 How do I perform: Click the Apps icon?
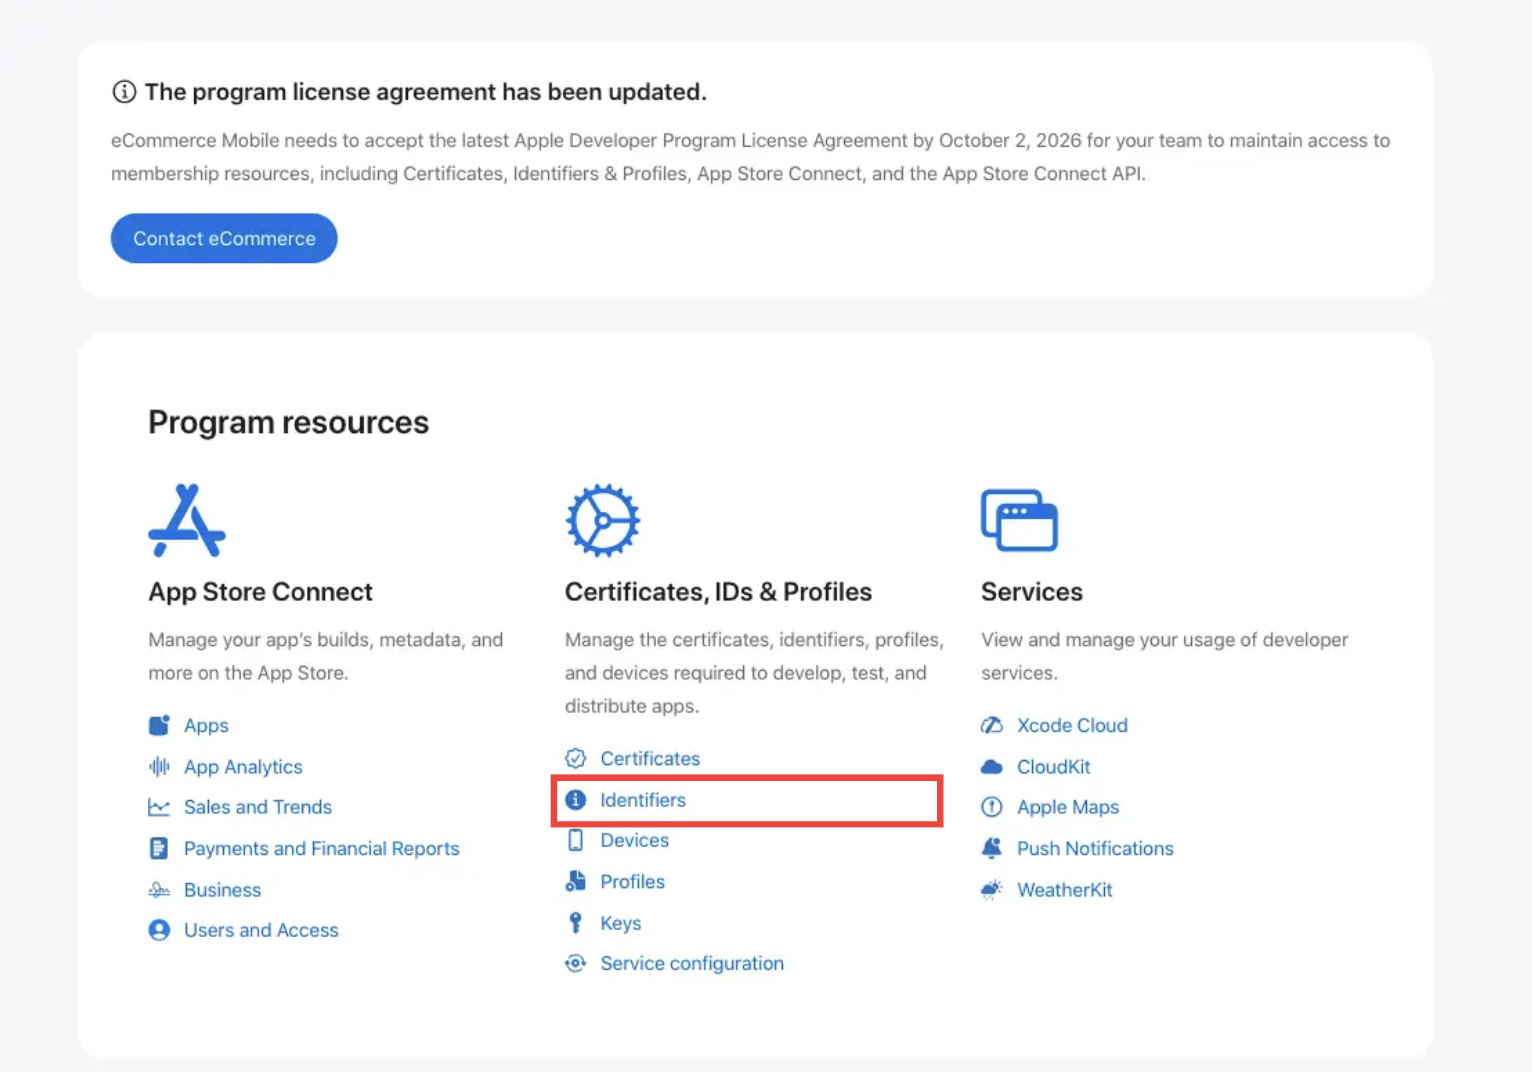(159, 725)
